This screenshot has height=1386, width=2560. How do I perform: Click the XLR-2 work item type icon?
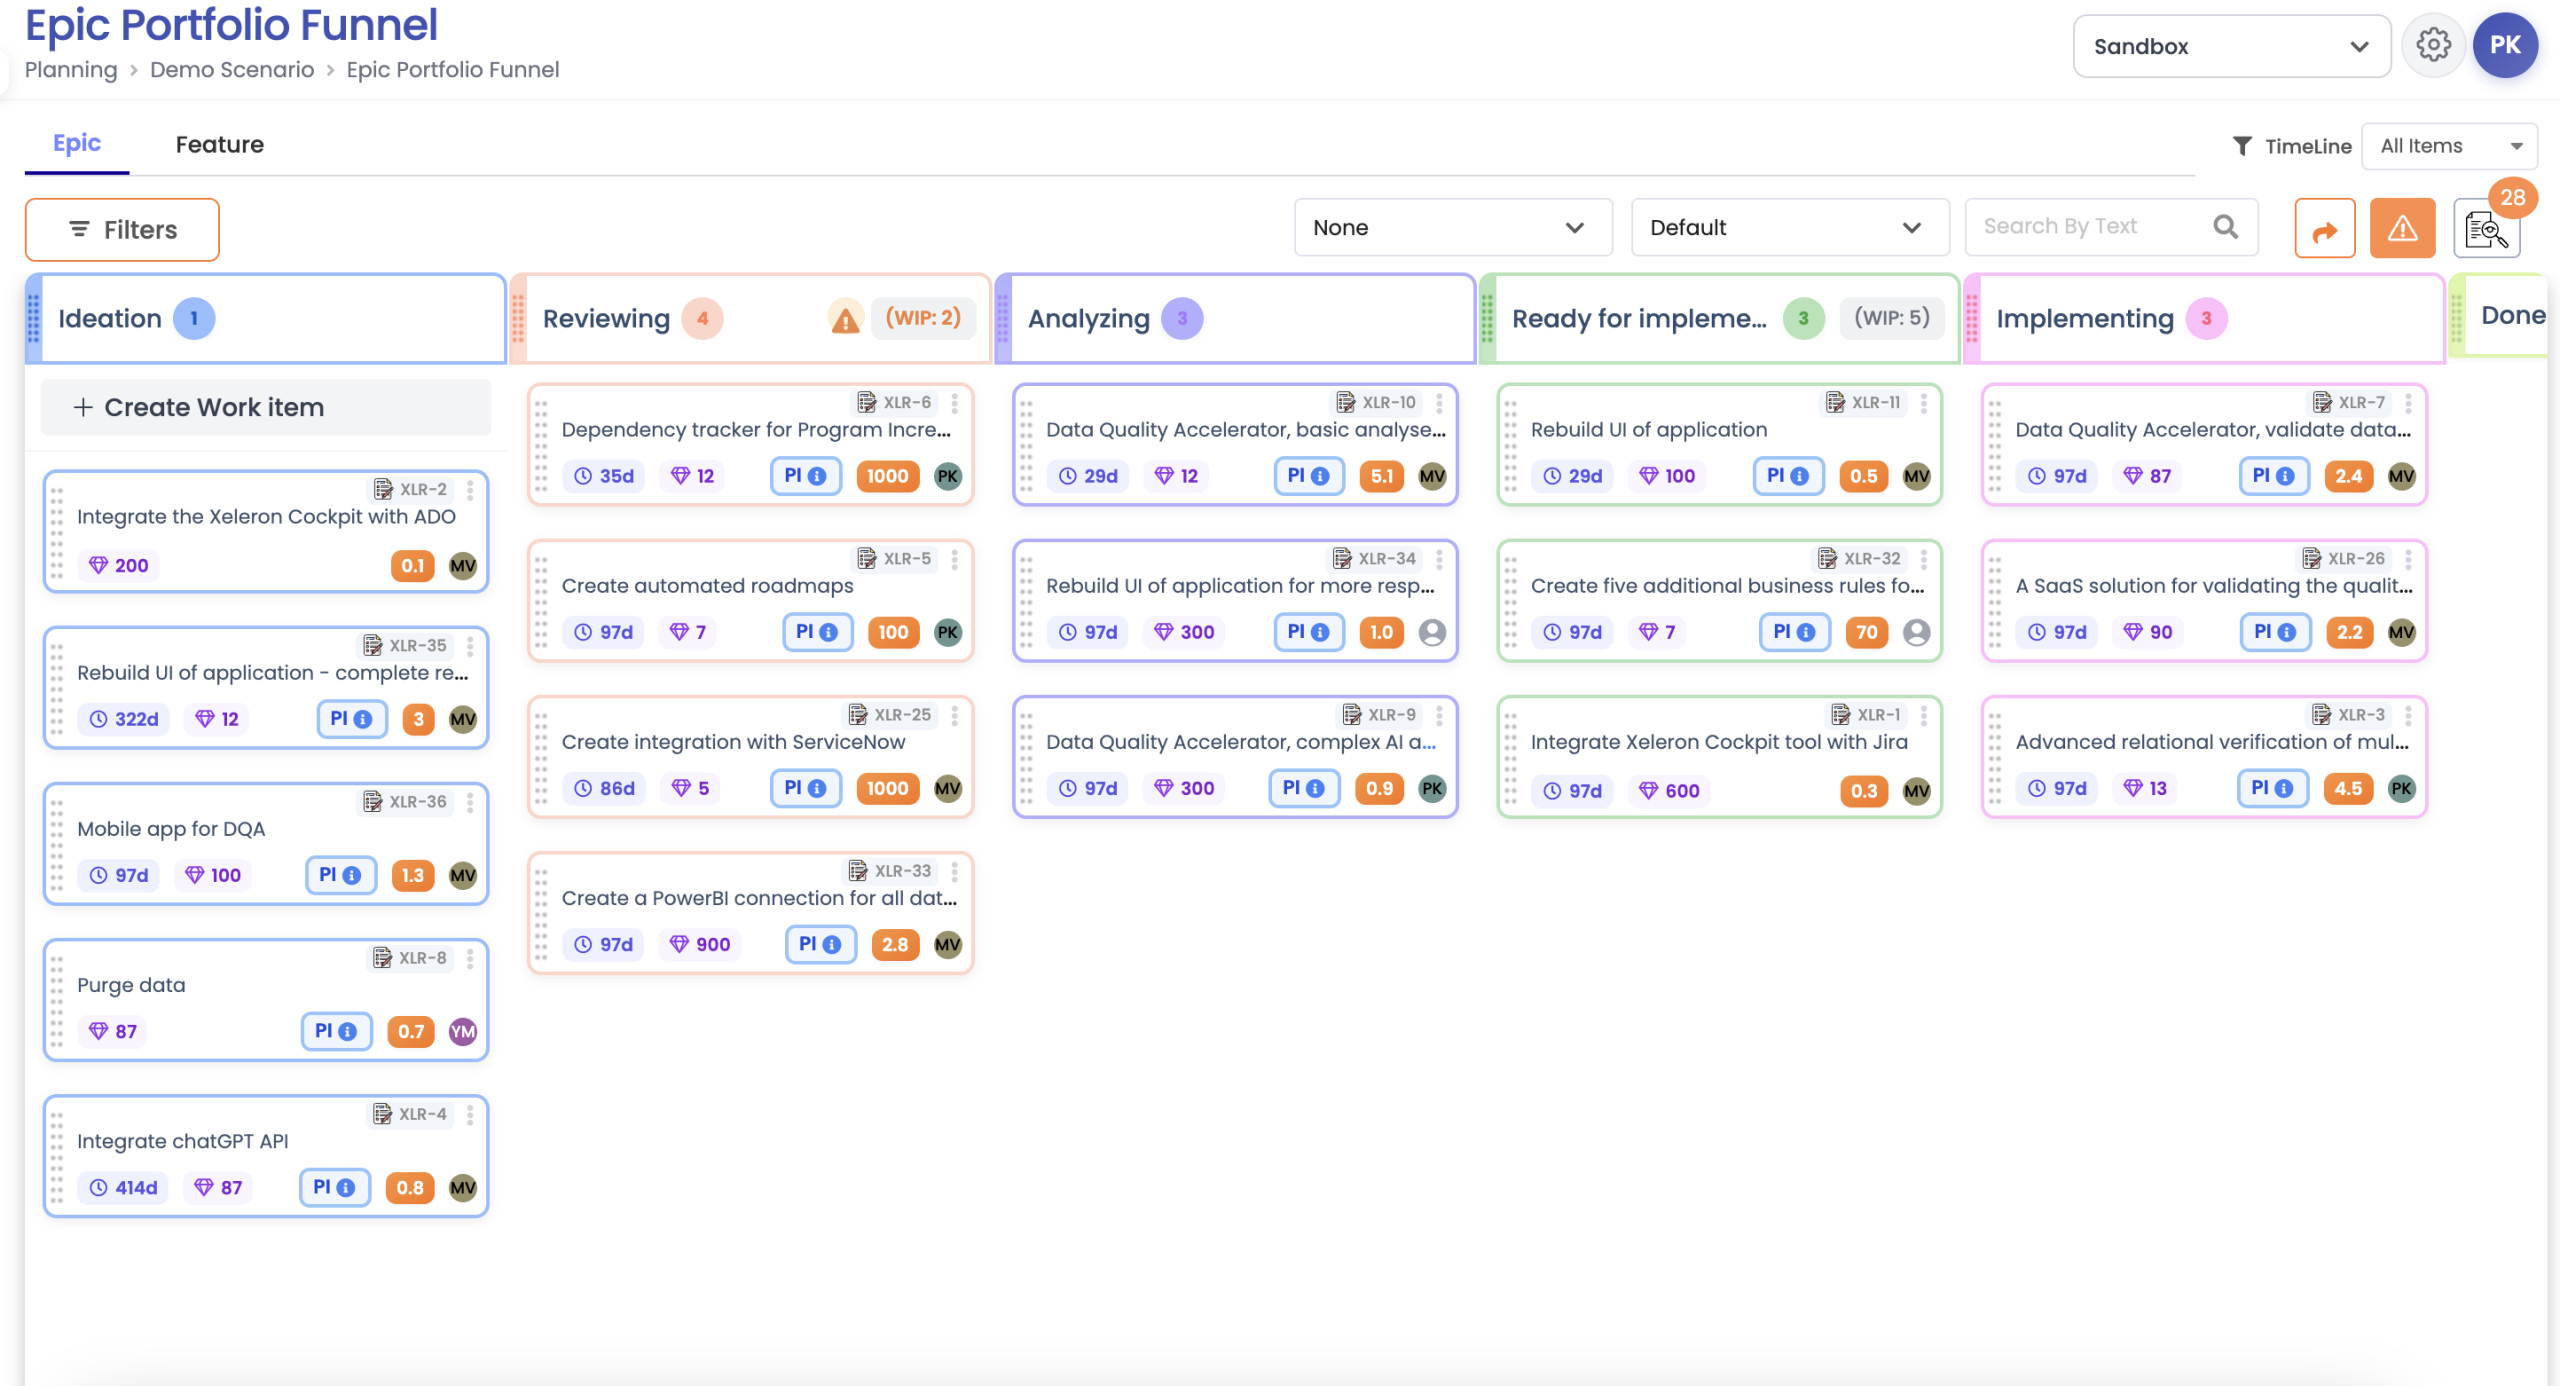(383, 489)
